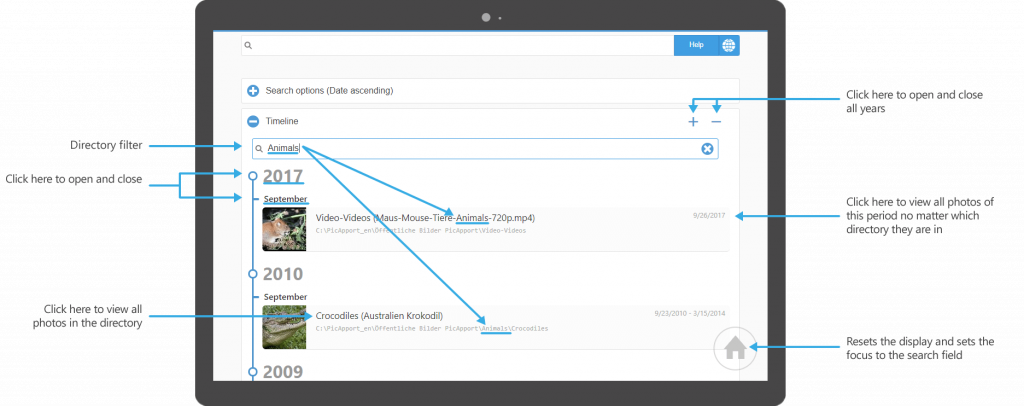
Task: Toggle the 2010 year heading
Action: 283,274
